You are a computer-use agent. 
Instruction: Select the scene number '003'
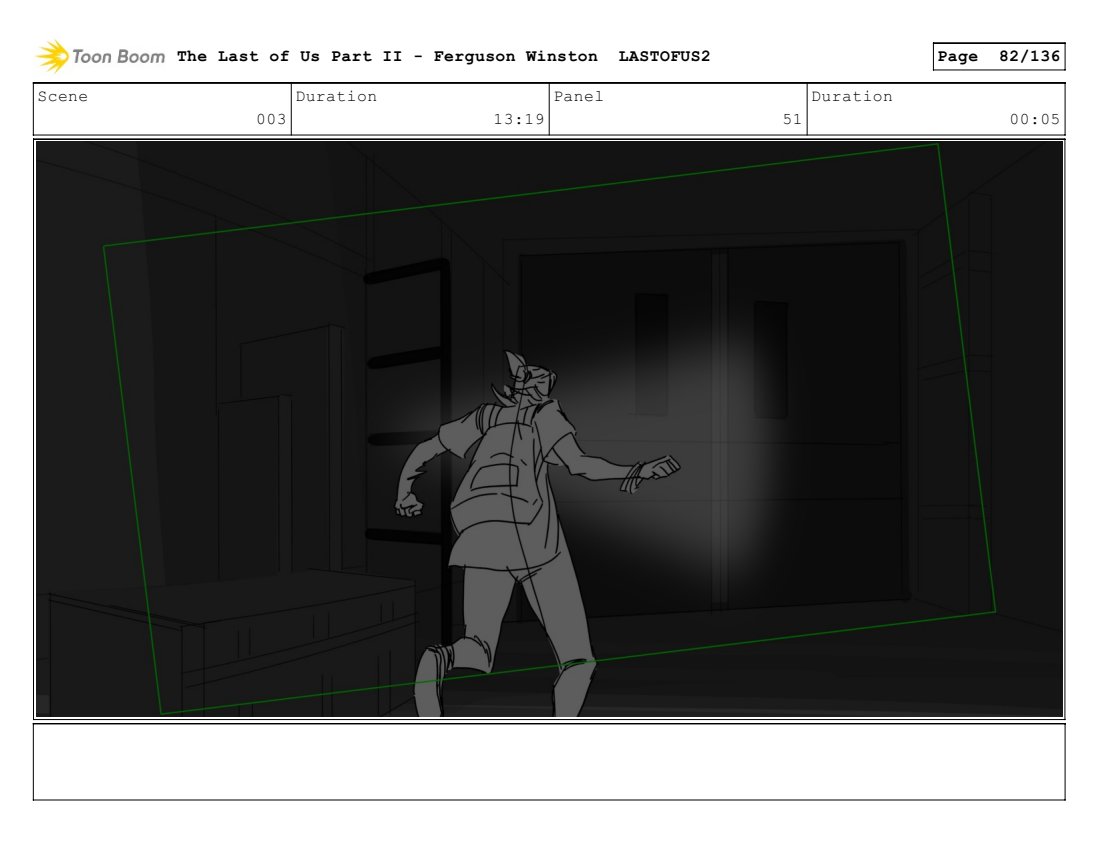click(x=271, y=119)
